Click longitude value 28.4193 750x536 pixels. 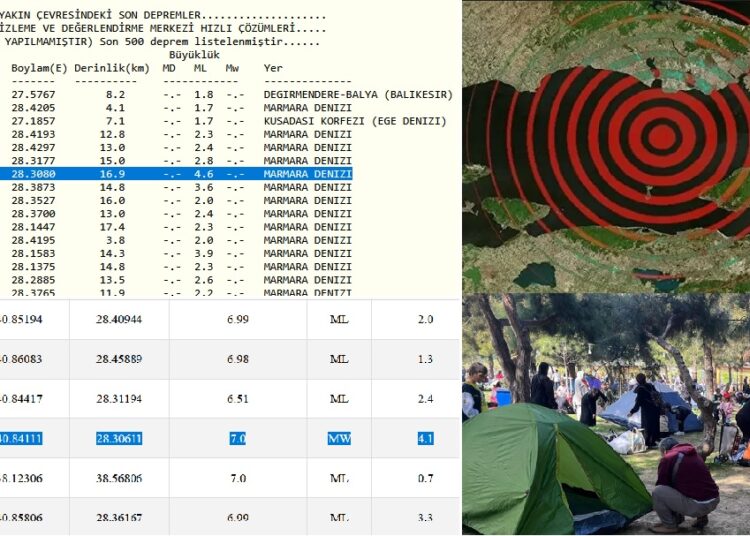(x=33, y=134)
